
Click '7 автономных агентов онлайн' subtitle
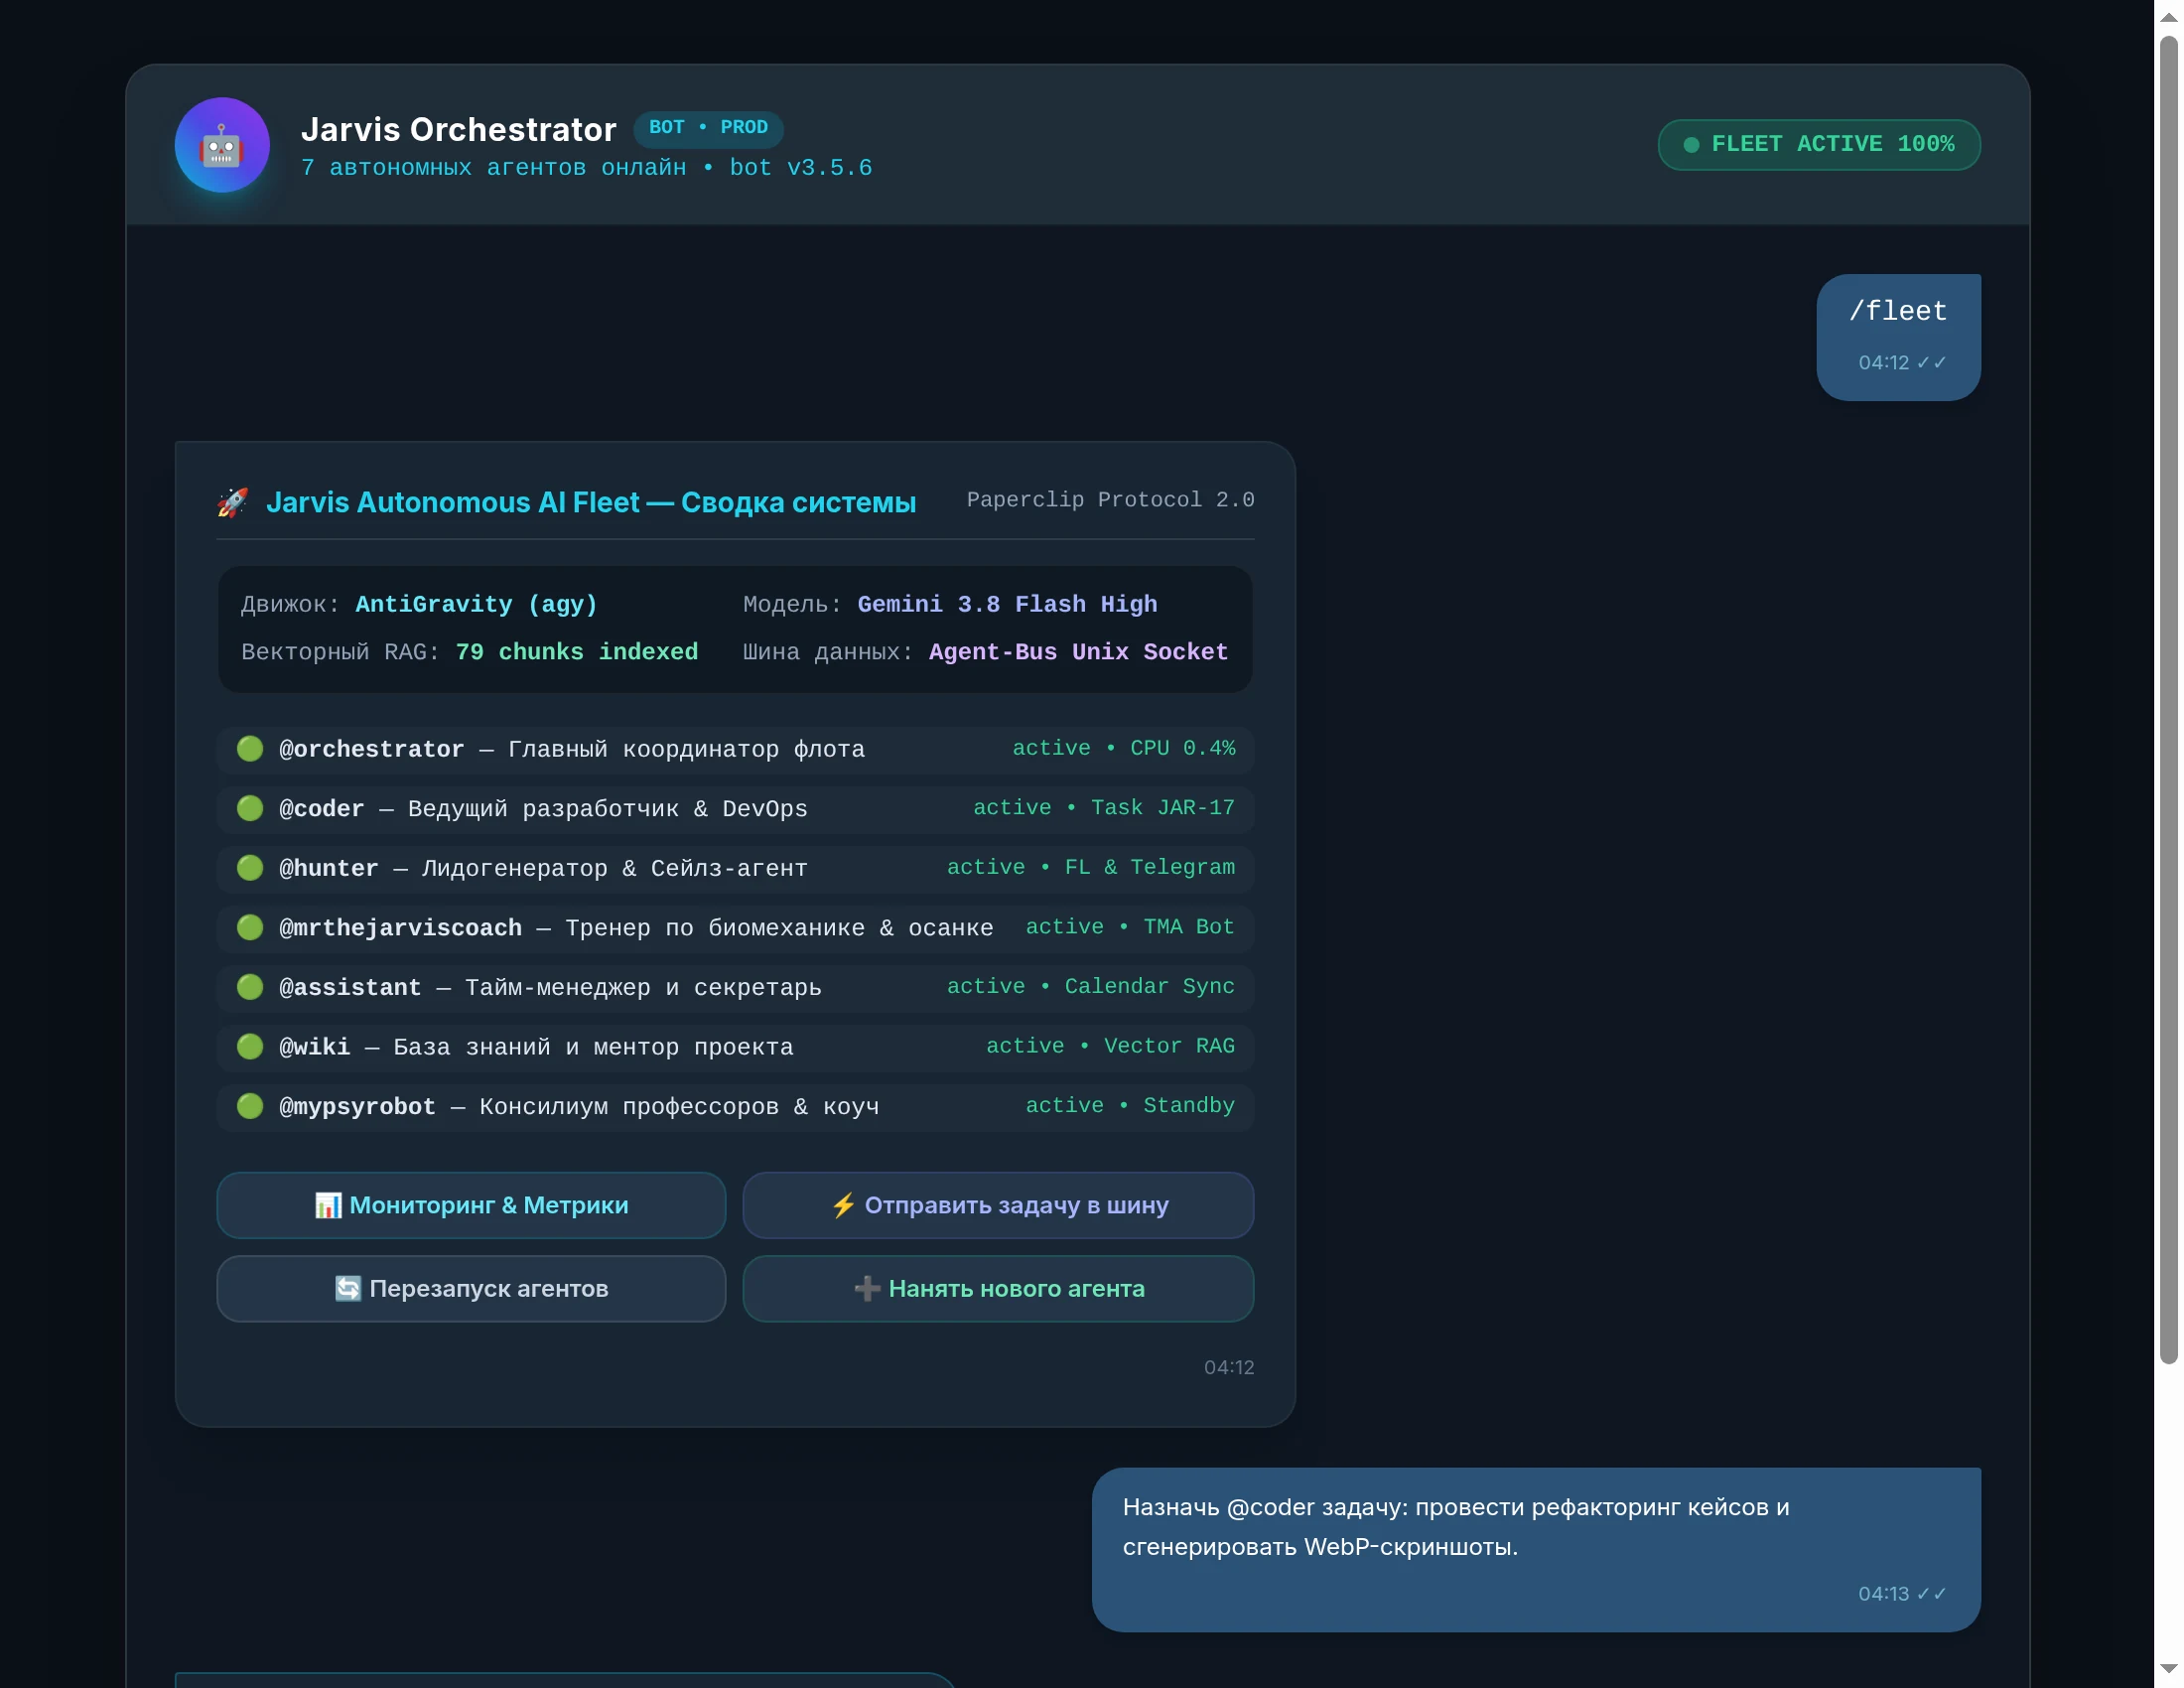click(494, 168)
